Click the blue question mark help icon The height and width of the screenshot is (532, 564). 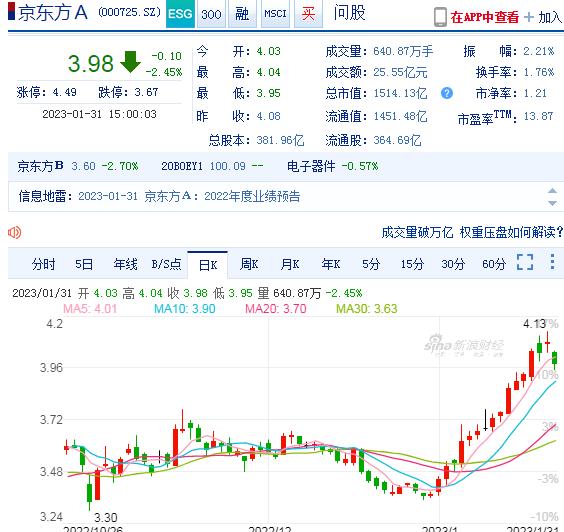coord(447,93)
